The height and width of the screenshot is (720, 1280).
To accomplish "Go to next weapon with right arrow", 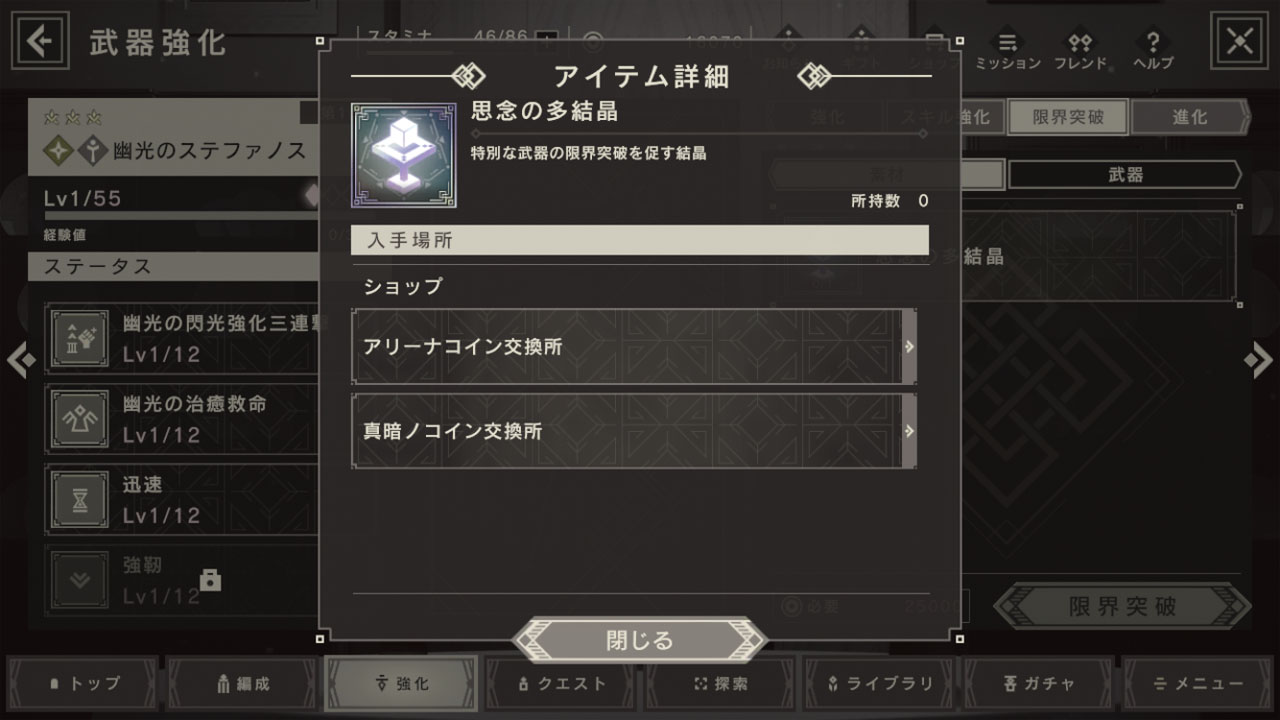I will 1259,360.
